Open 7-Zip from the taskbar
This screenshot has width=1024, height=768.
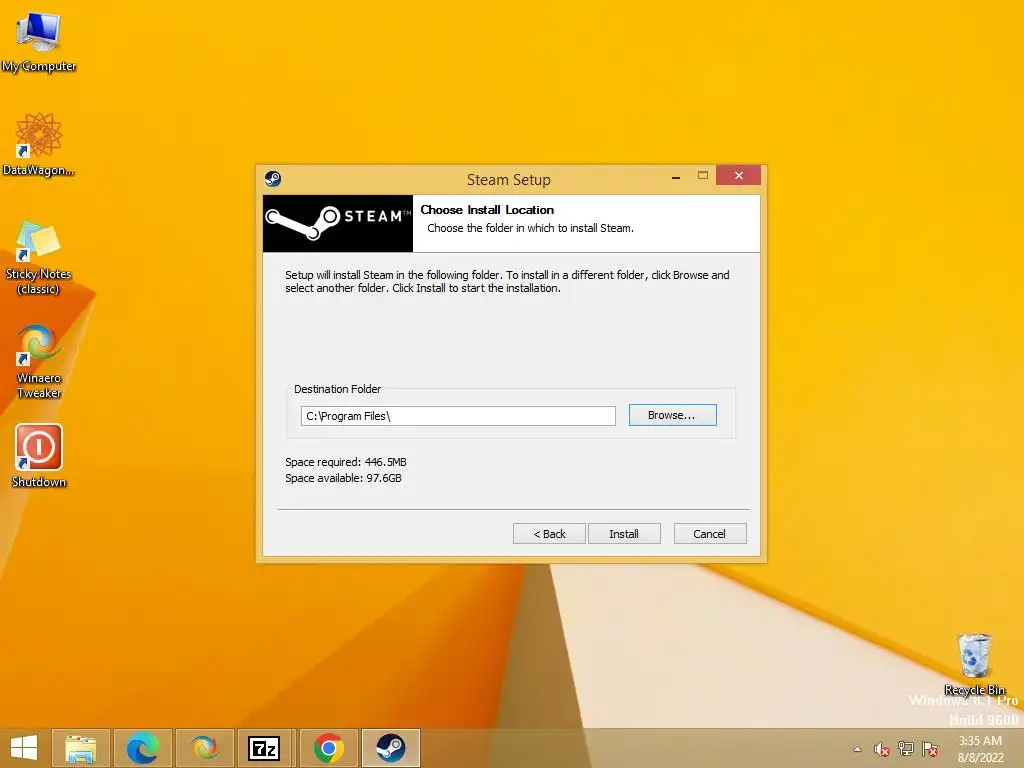click(264, 748)
